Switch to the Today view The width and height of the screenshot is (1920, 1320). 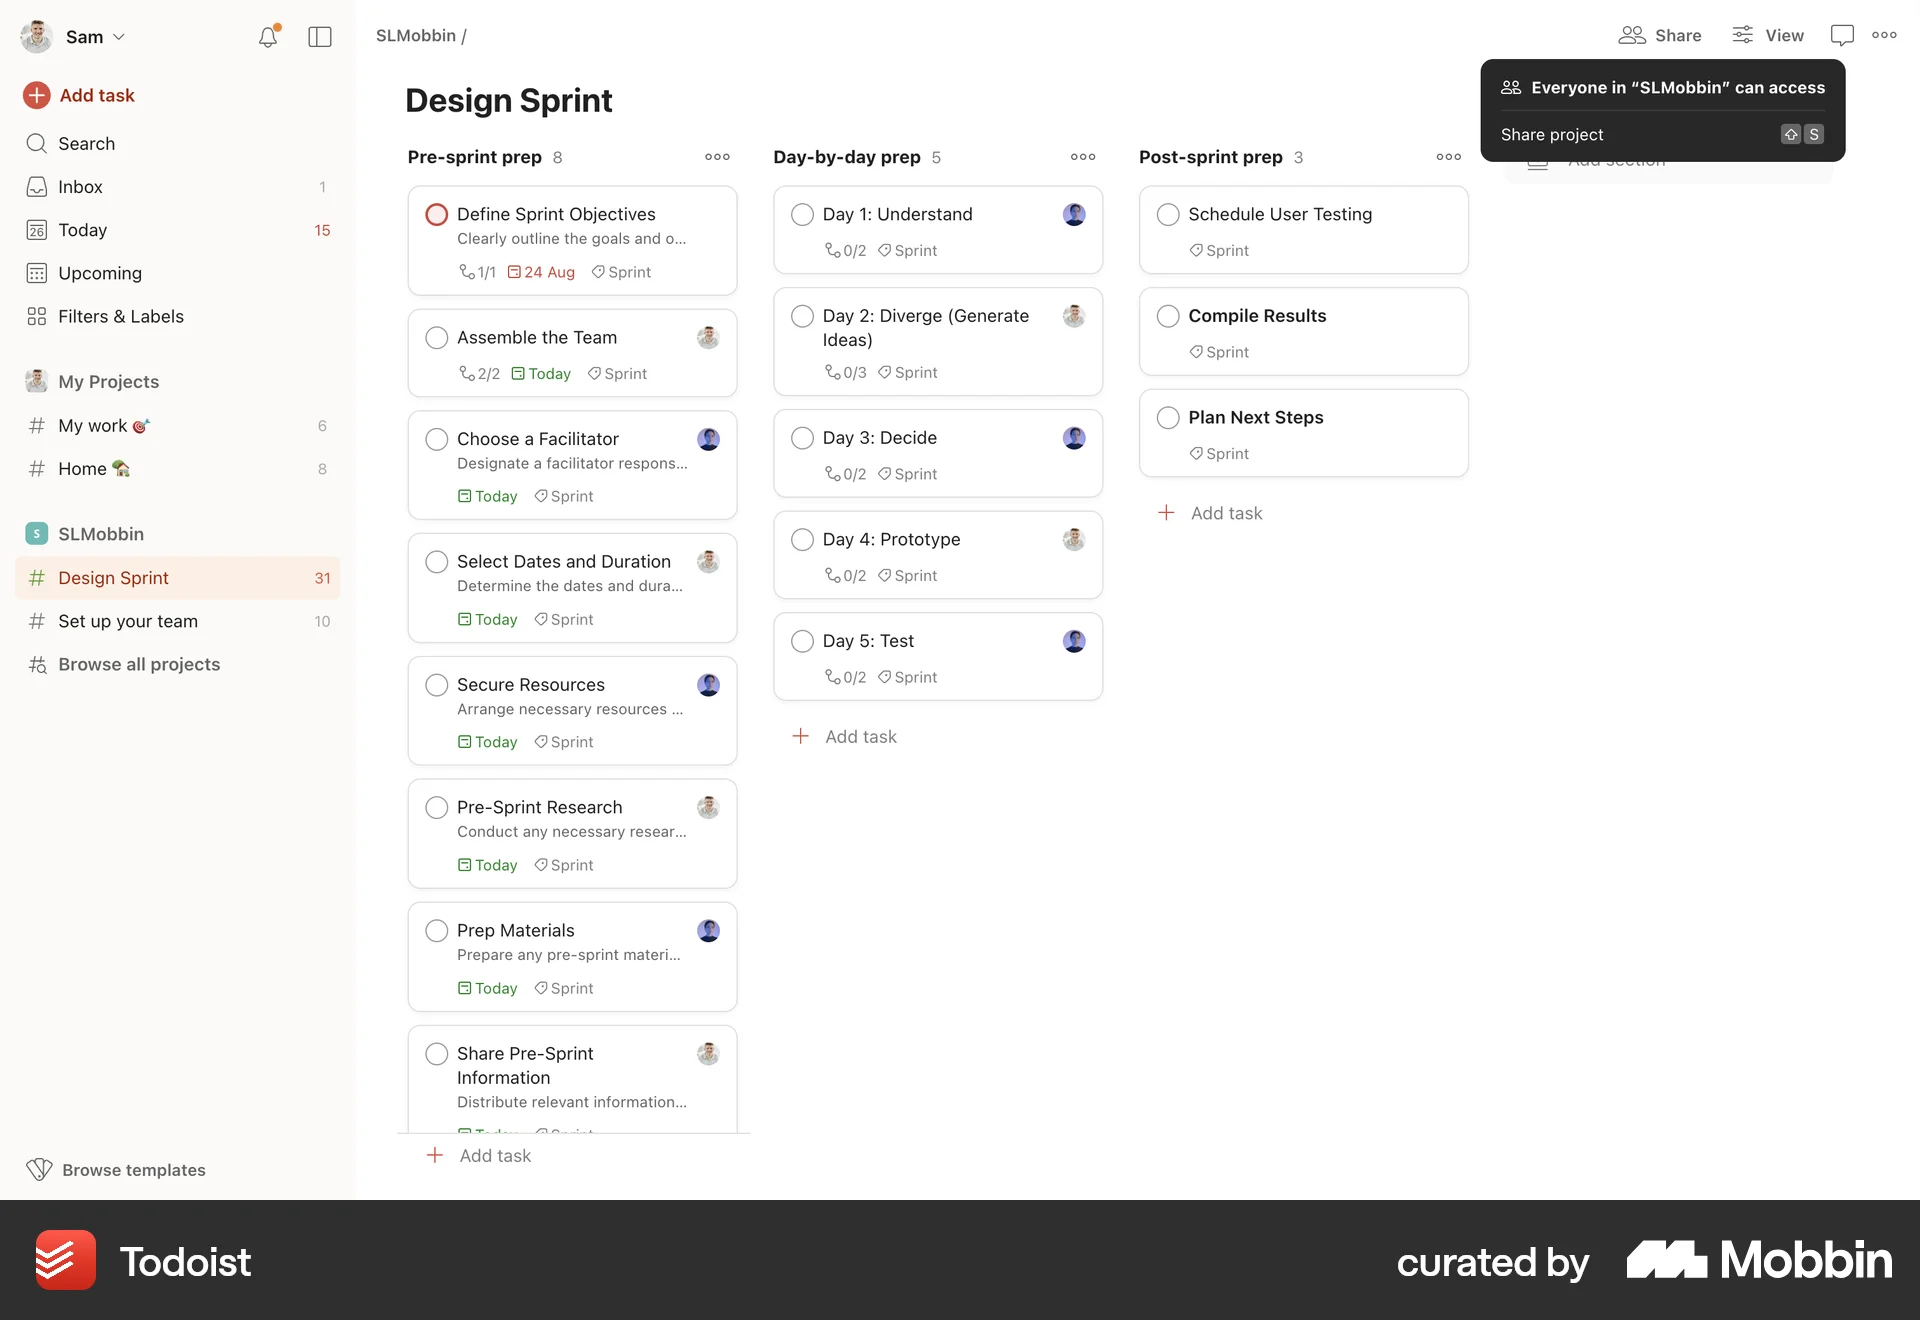[x=83, y=230]
